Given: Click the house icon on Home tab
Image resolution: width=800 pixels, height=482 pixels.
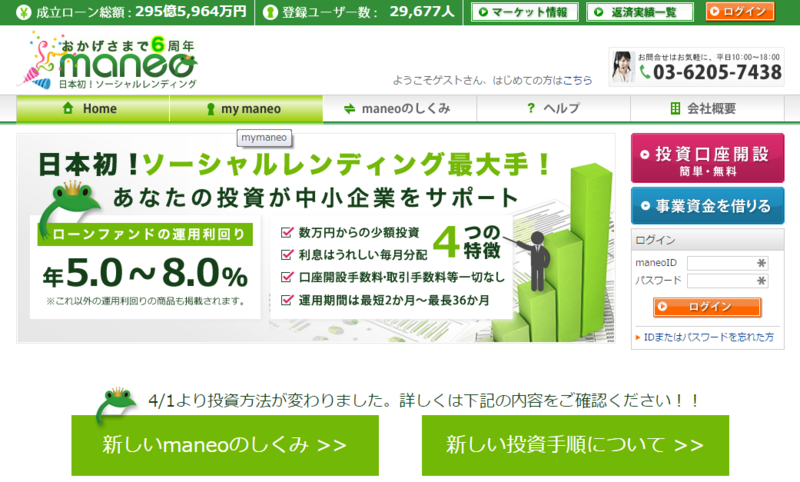Looking at the screenshot, I should pyautogui.click(x=68, y=108).
